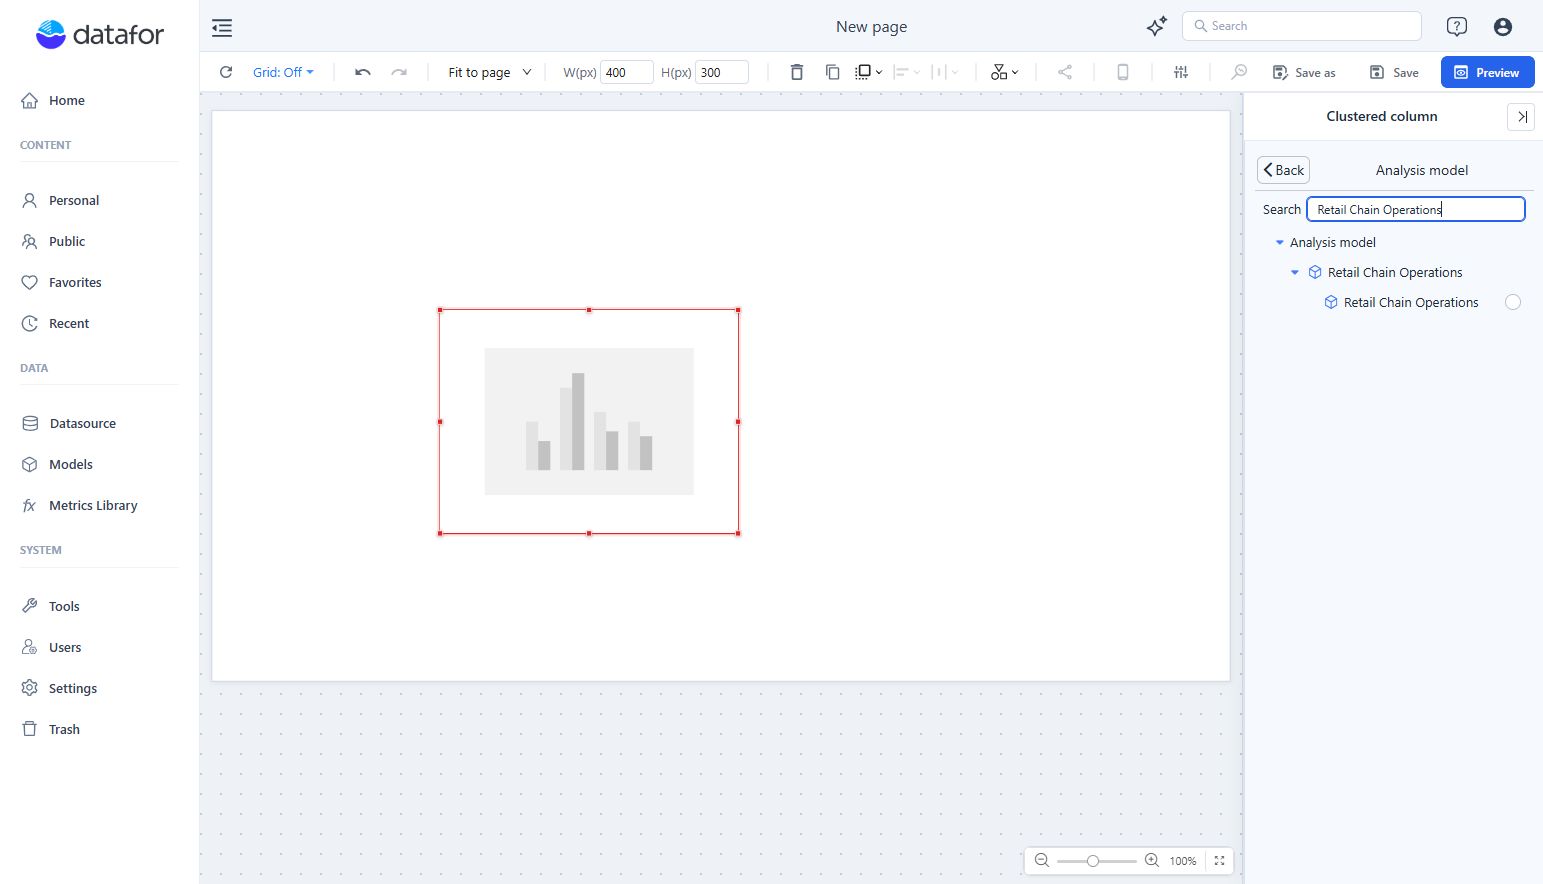The width and height of the screenshot is (1543, 884).
Task: Click the Save button
Action: coord(1394,72)
